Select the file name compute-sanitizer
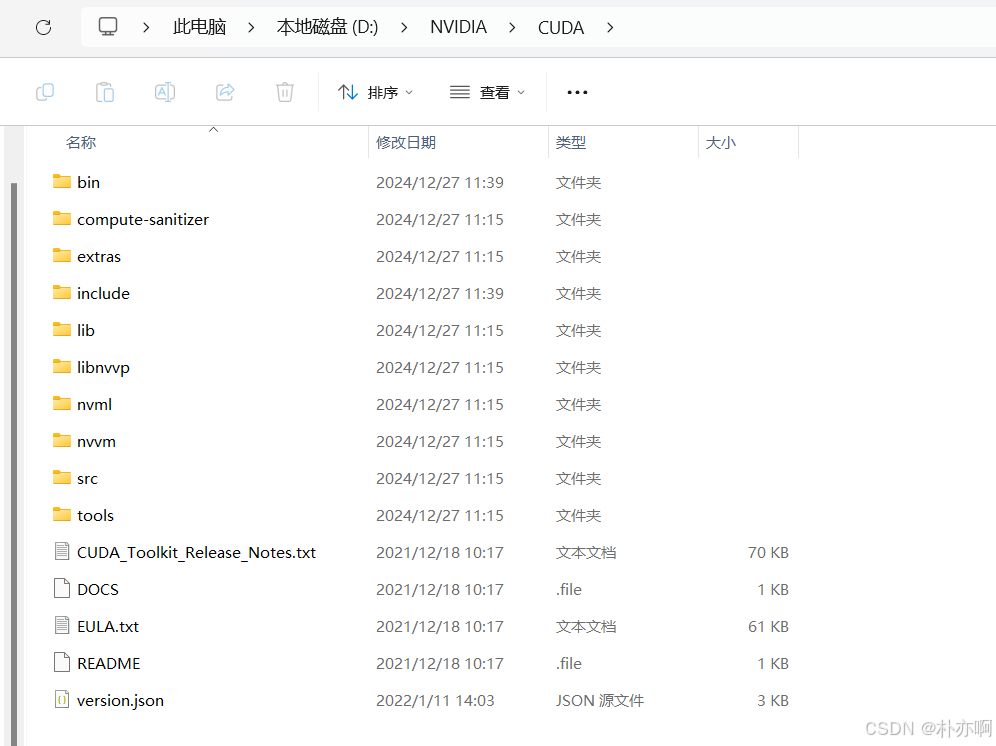Screen dimensions: 996x746 click(x=143, y=219)
